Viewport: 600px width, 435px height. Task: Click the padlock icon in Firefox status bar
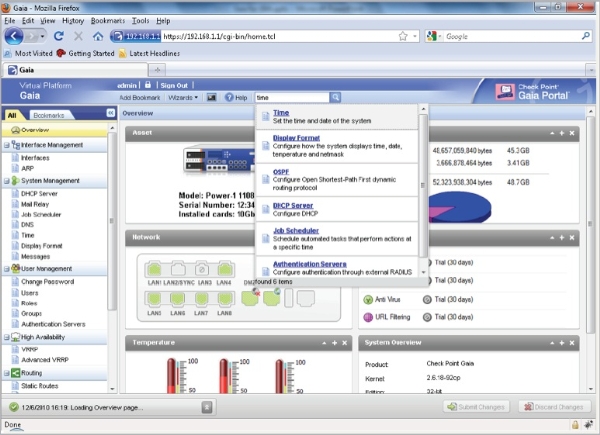click(575, 425)
